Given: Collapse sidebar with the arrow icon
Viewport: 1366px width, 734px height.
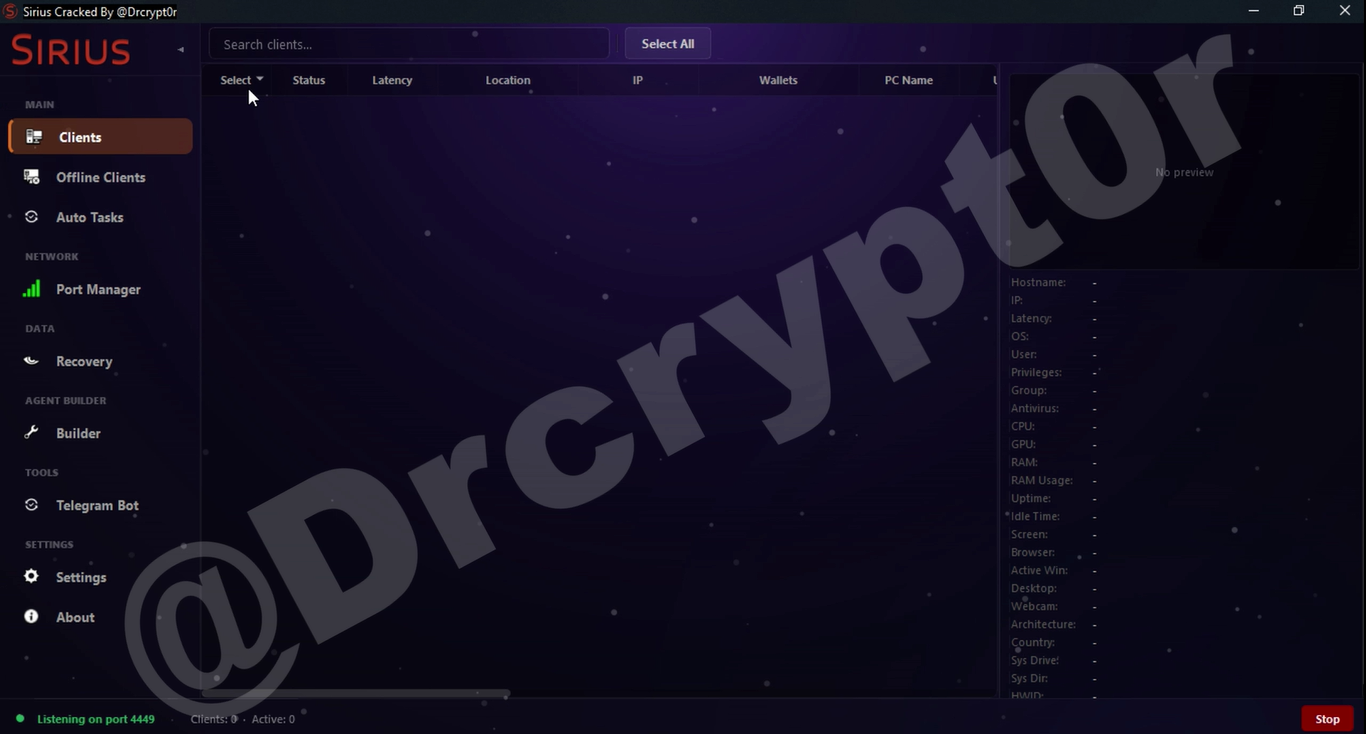Looking at the screenshot, I should [181, 49].
